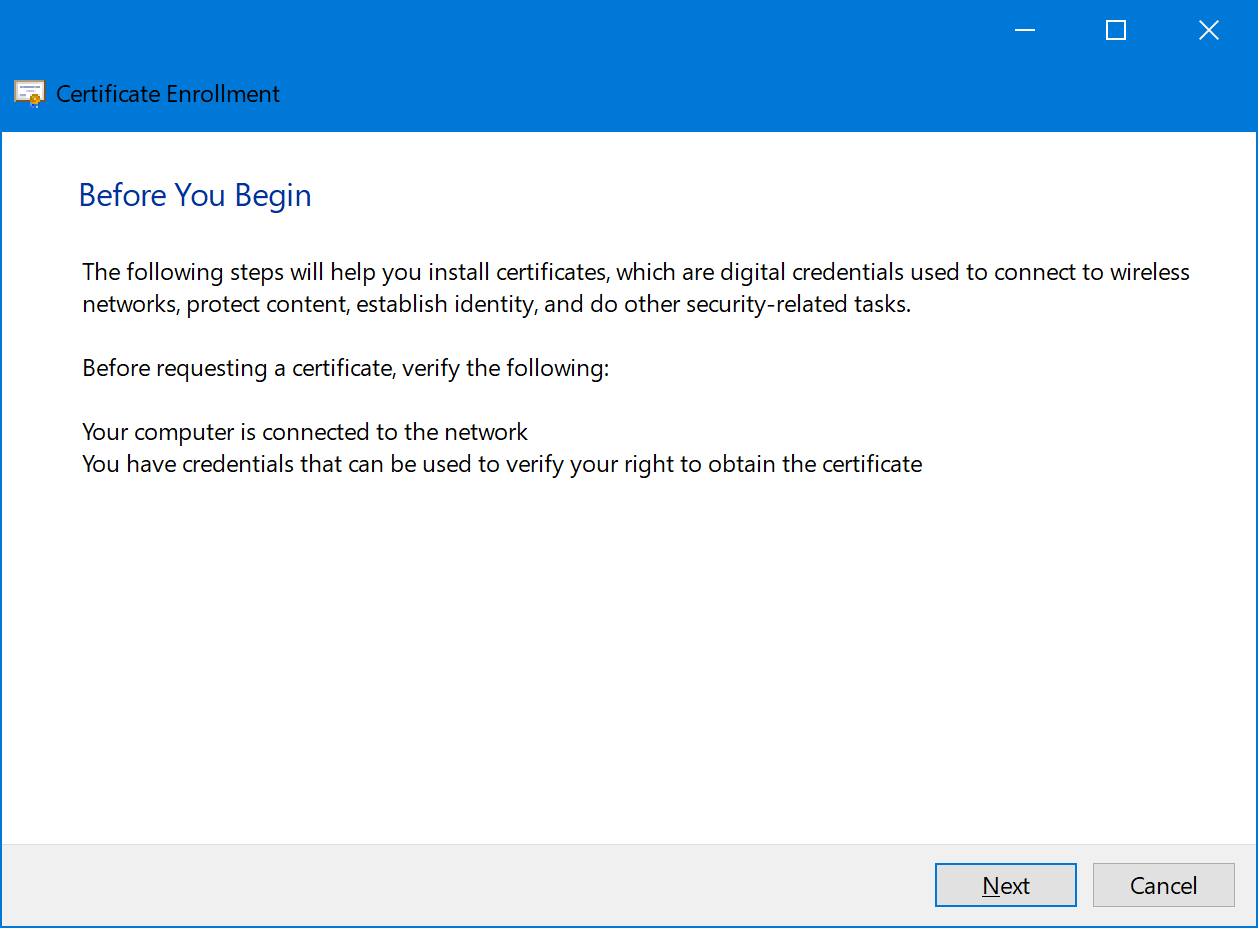Screen dimensions: 1258x928
Task: Click the Certificate Enrollment certificate icon
Action: (28, 93)
